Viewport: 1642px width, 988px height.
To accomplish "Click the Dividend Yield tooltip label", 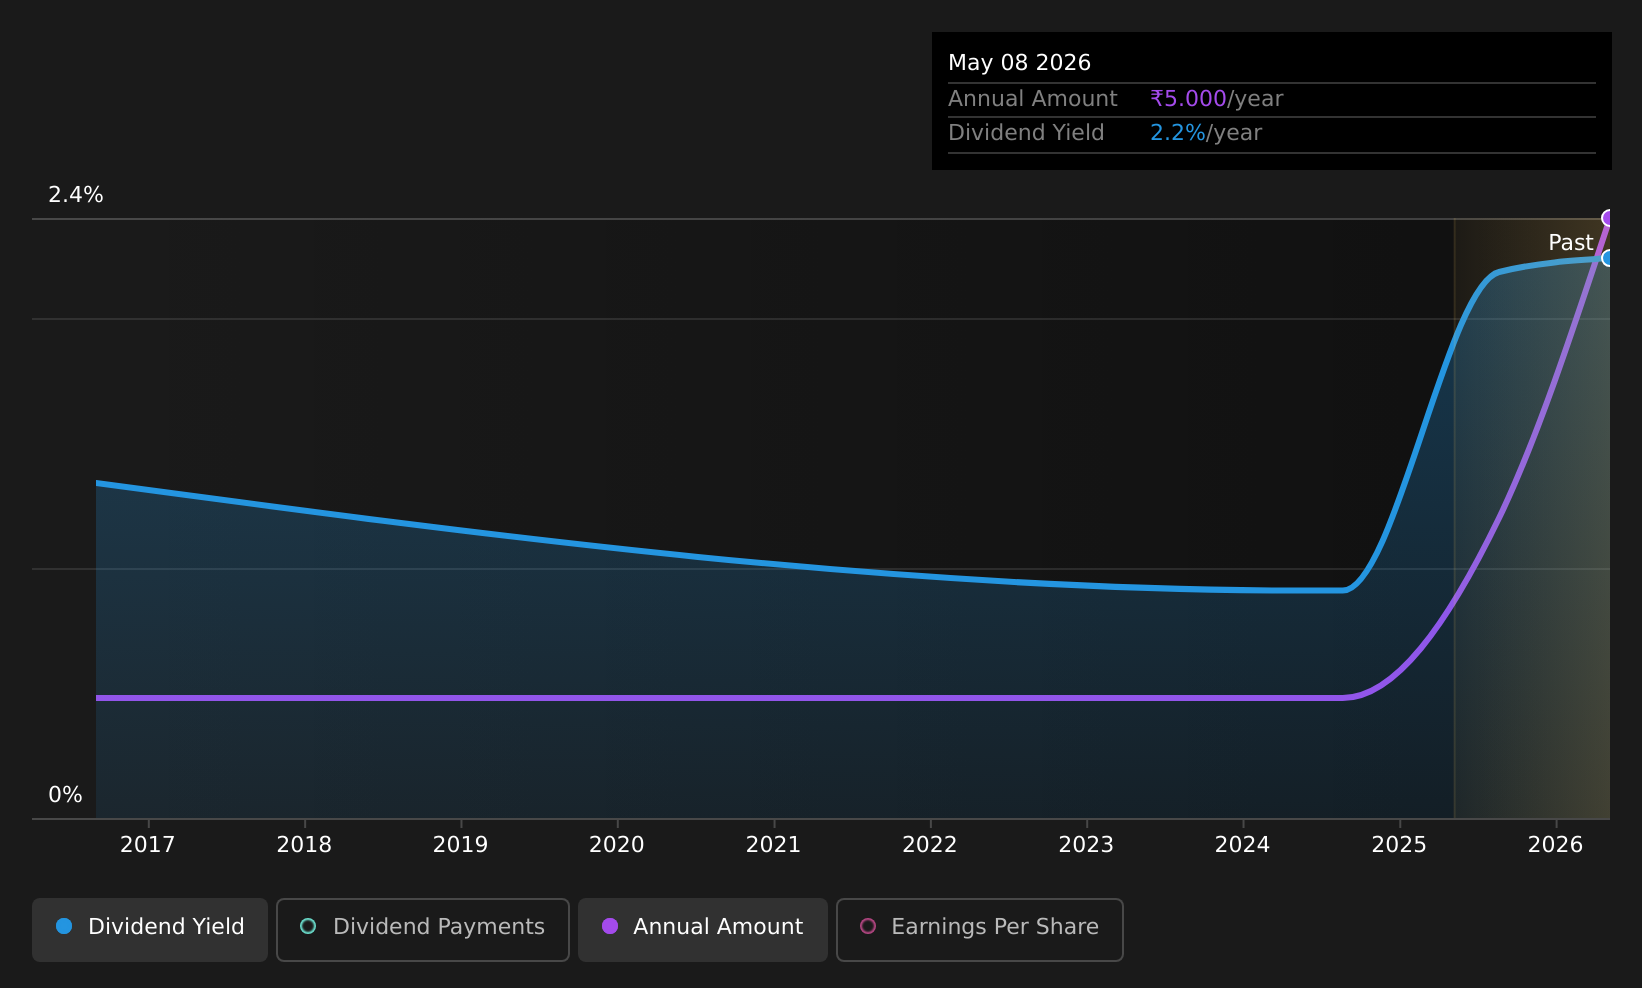I will click(x=1026, y=133).
